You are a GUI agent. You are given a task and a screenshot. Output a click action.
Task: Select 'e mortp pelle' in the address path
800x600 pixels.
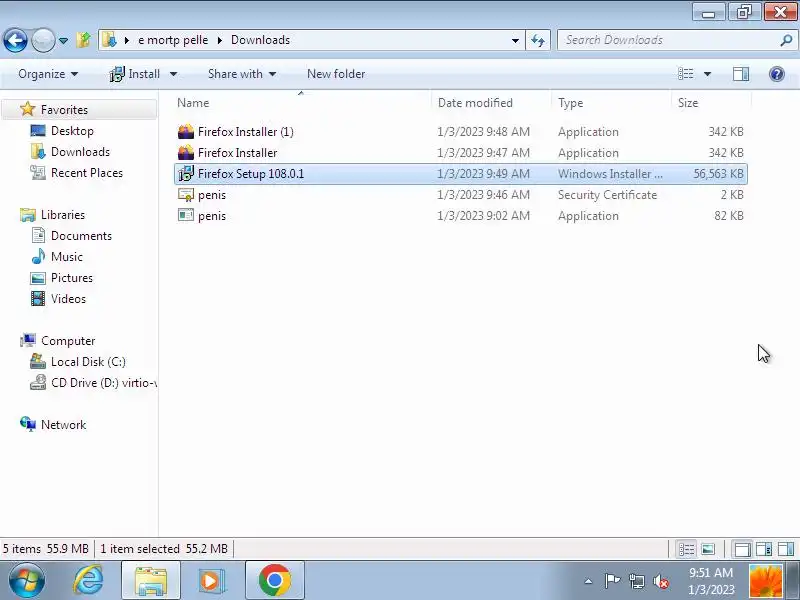[173, 40]
